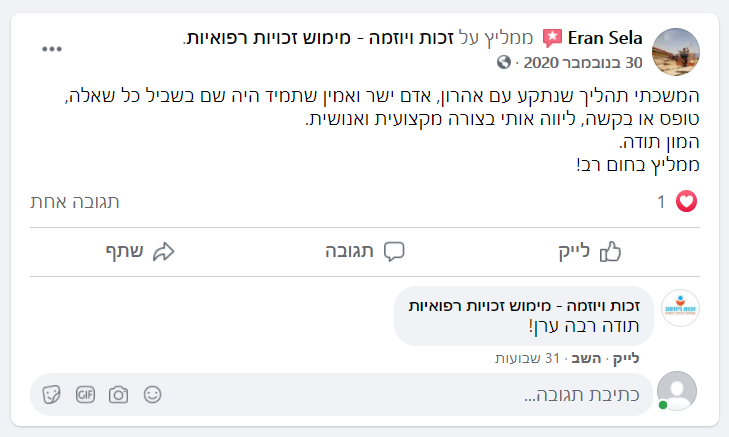Image resolution: width=729 pixels, height=437 pixels.
Task: Click the globe public privacy icon
Action: (504, 62)
